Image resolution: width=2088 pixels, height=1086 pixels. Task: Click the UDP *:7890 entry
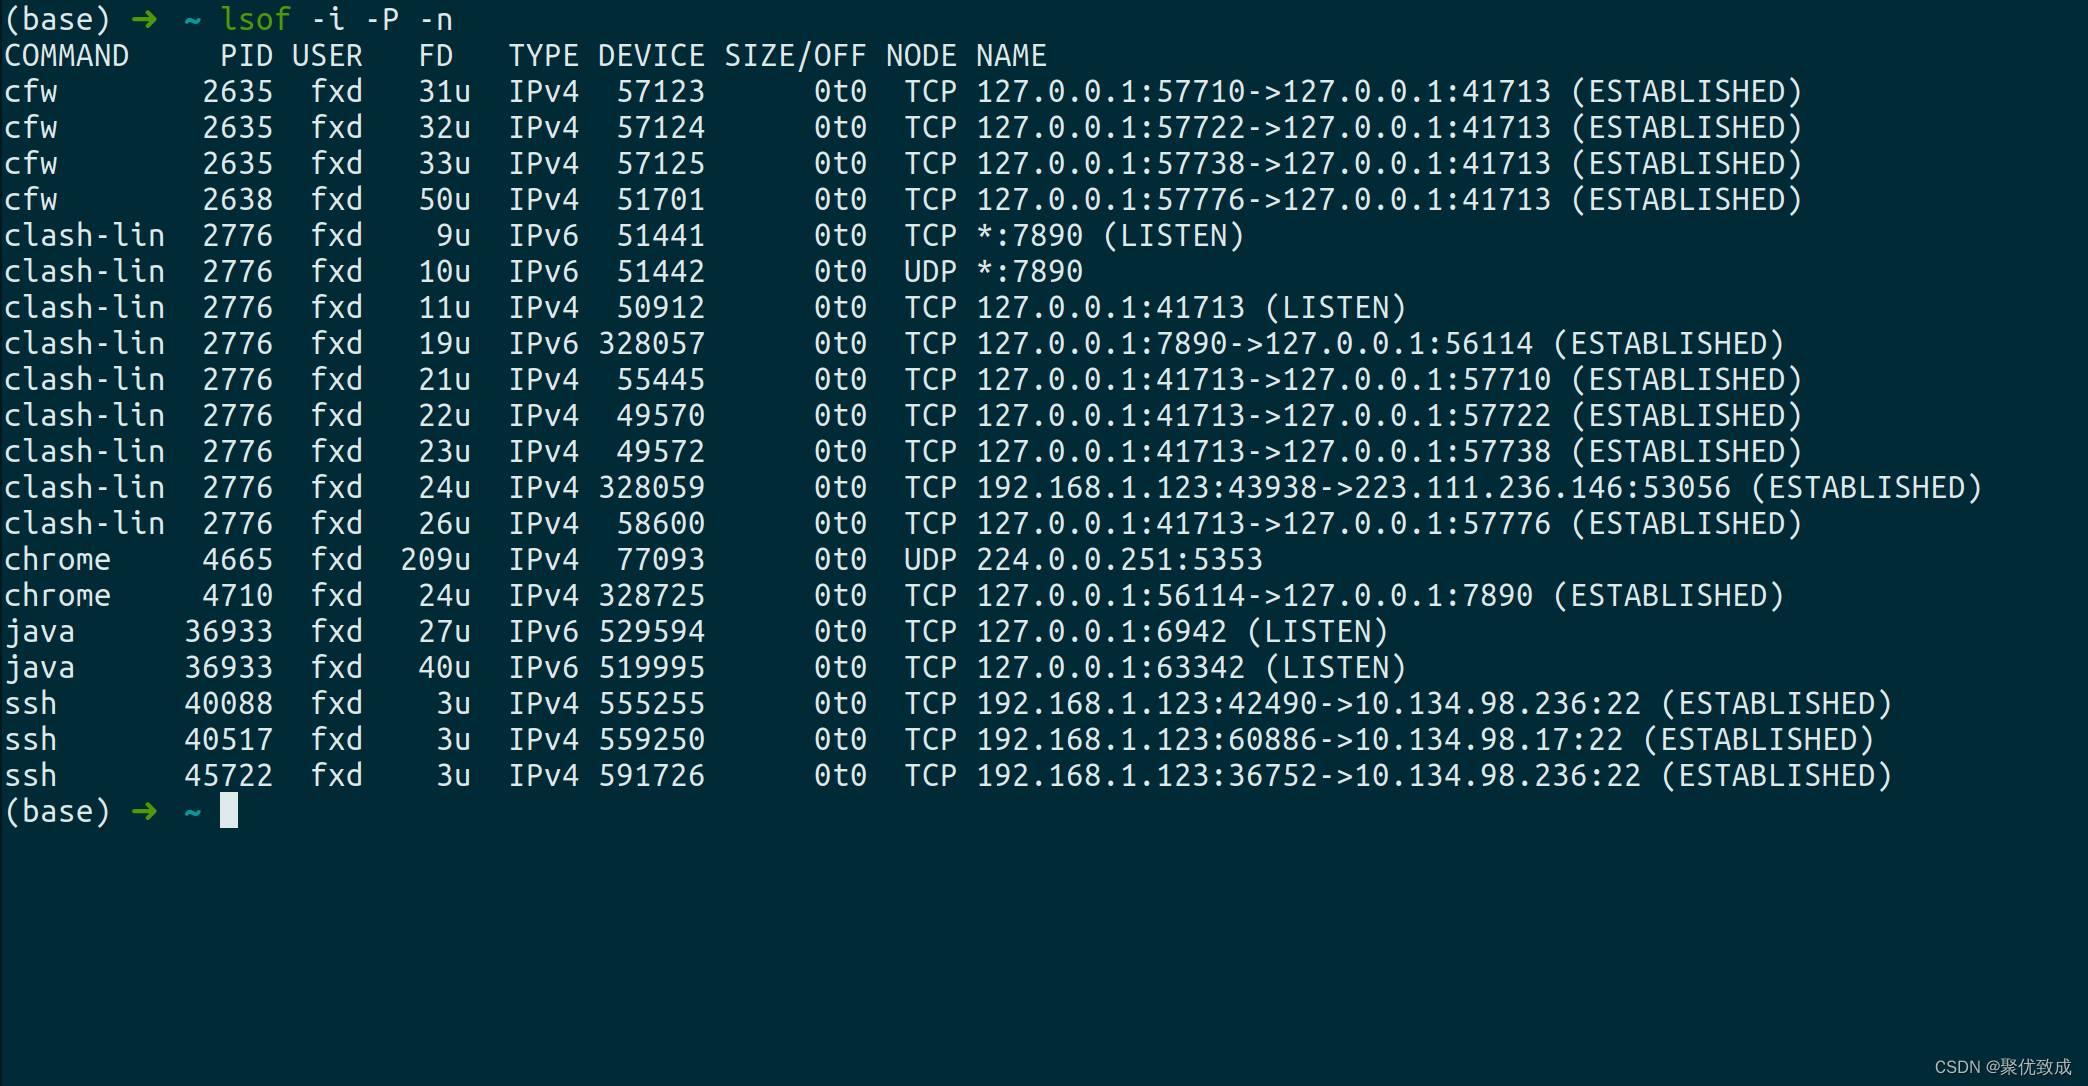[1029, 272]
